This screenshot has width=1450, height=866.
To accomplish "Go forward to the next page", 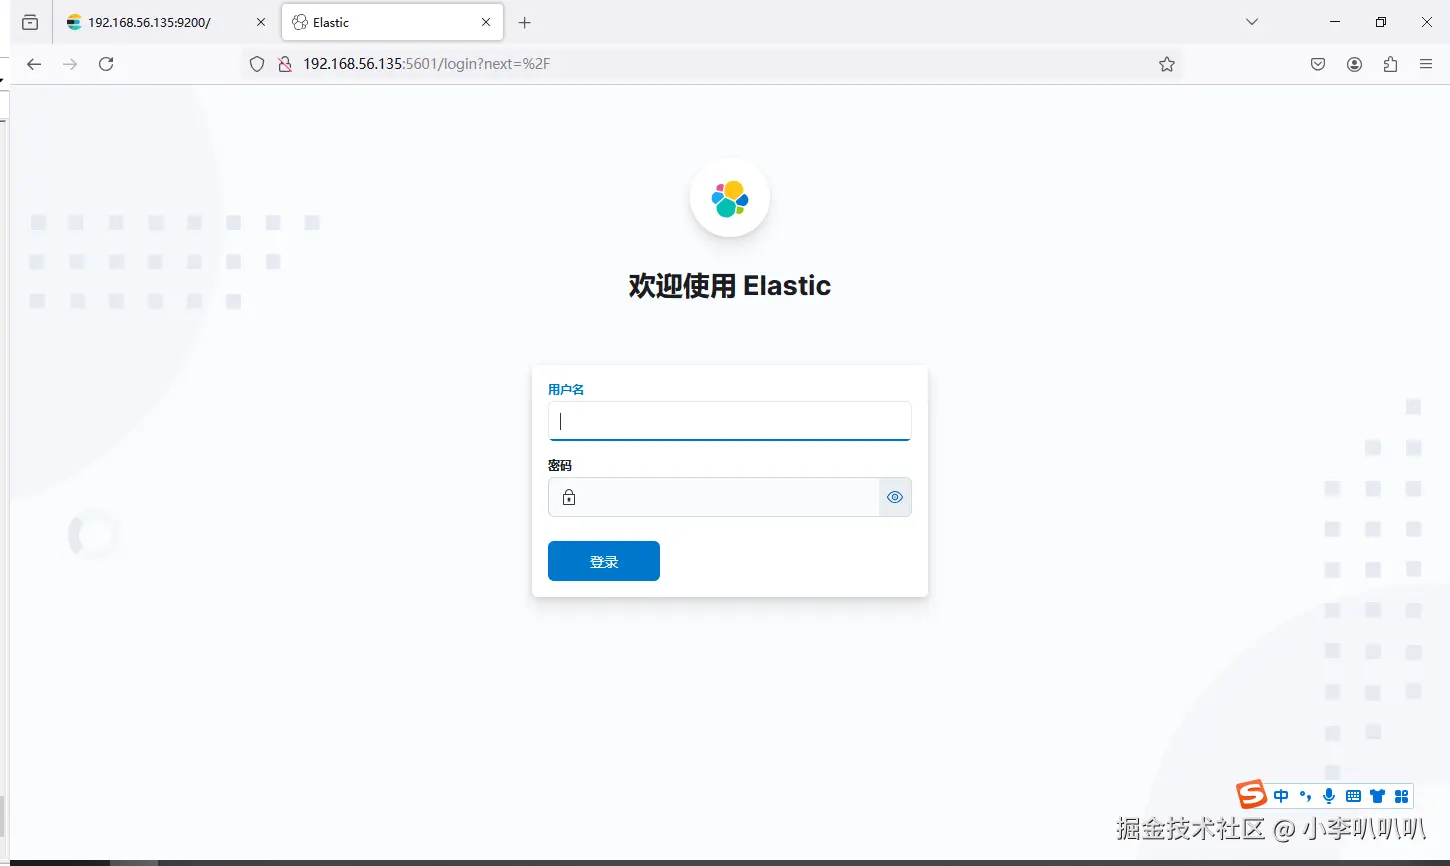I will click(70, 64).
